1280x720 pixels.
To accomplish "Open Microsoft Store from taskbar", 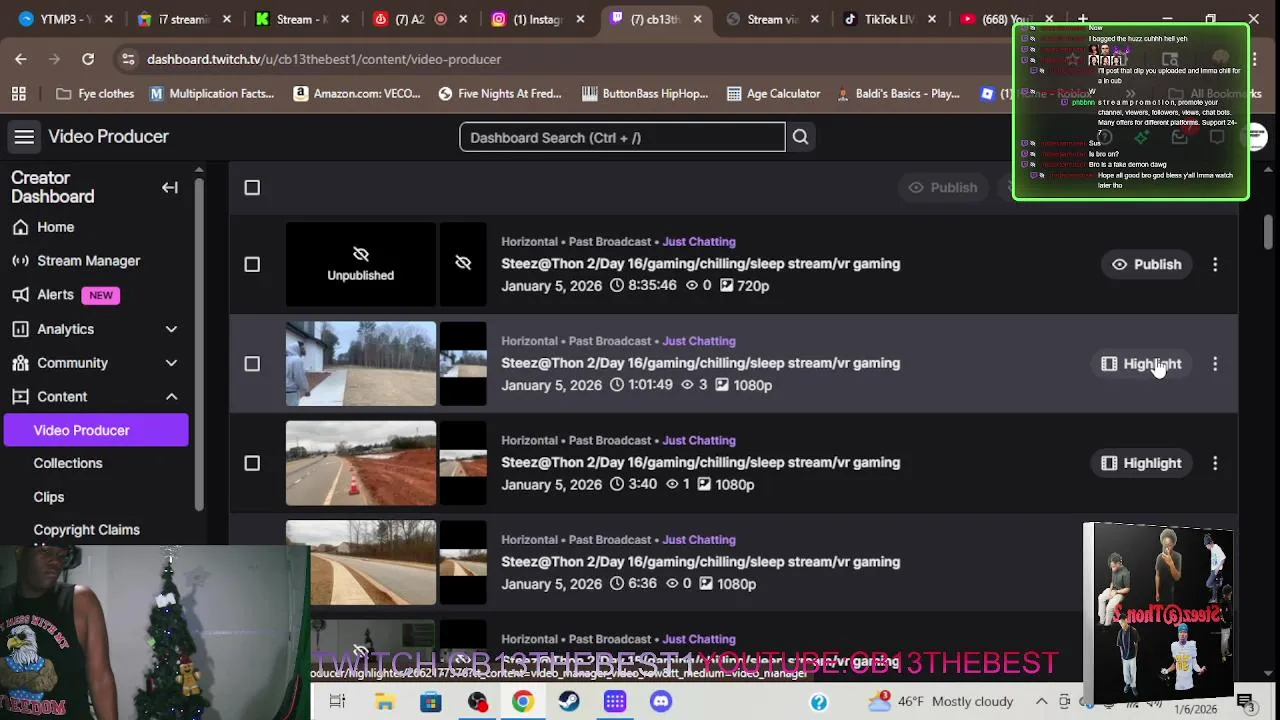I will [430, 702].
